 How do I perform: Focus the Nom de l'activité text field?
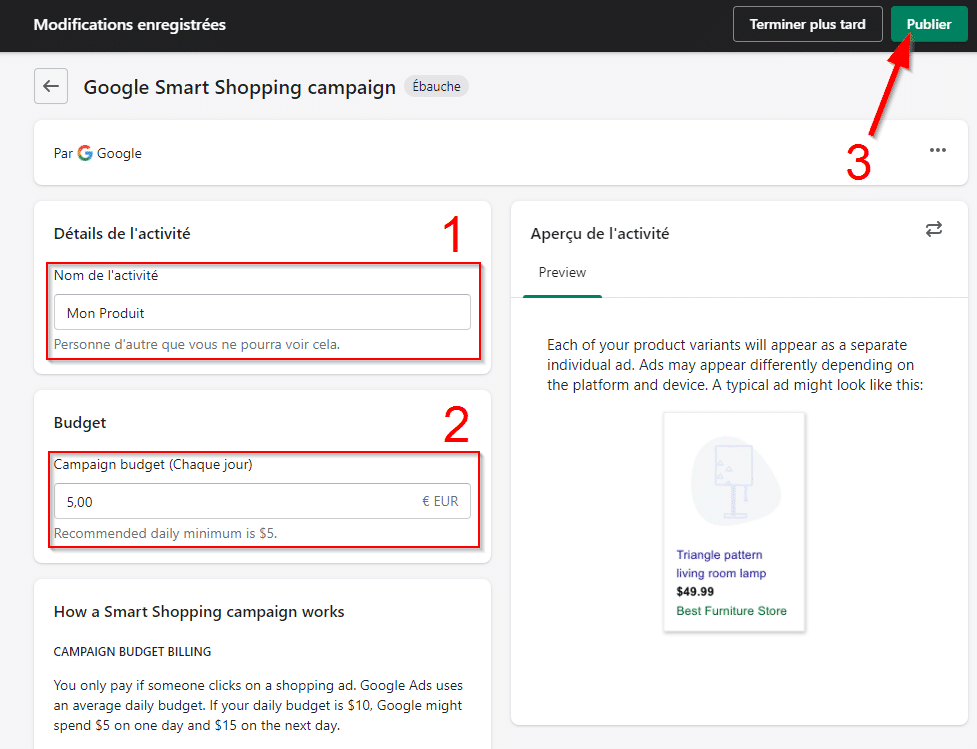pyautogui.click(x=262, y=312)
